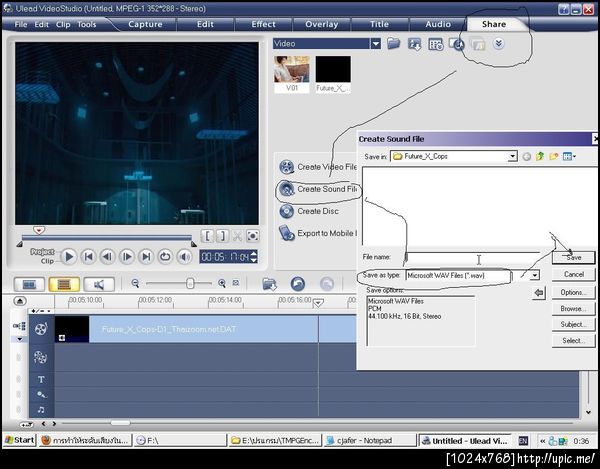
Task: Click the Export to Mobile Device icon
Action: point(286,233)
